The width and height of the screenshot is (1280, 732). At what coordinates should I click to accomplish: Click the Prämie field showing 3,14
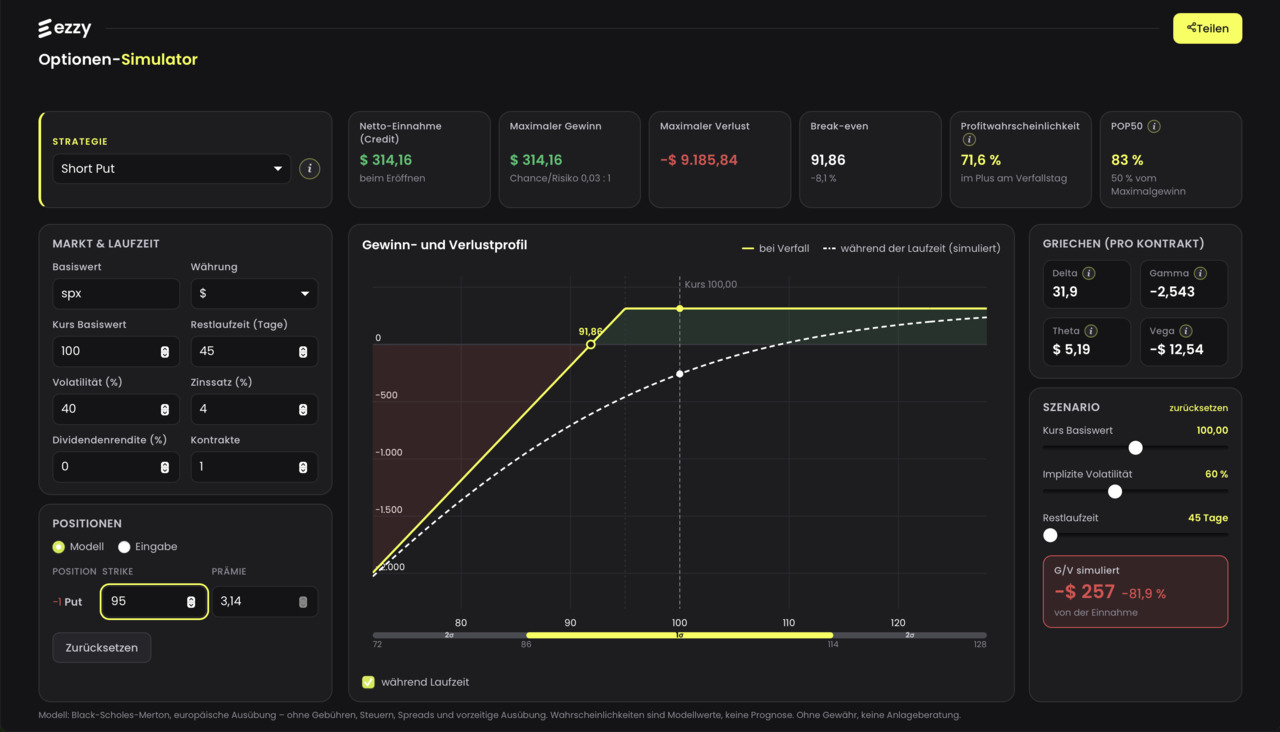coord(265,602)
